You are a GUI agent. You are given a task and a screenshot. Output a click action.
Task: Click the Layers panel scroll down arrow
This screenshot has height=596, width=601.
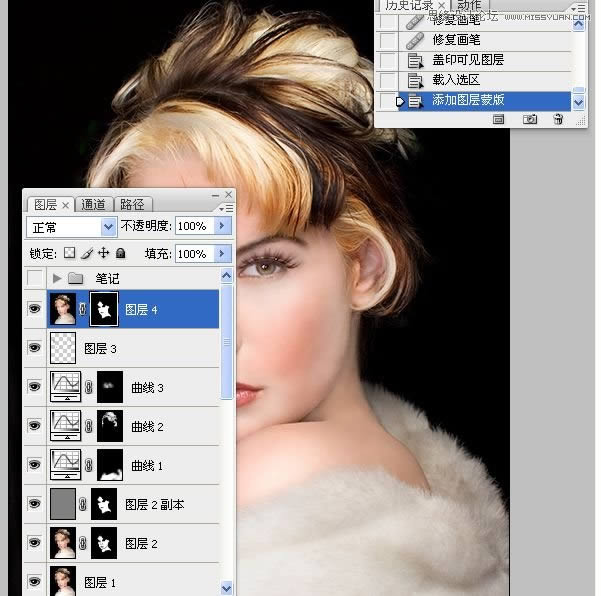(227, 588)
